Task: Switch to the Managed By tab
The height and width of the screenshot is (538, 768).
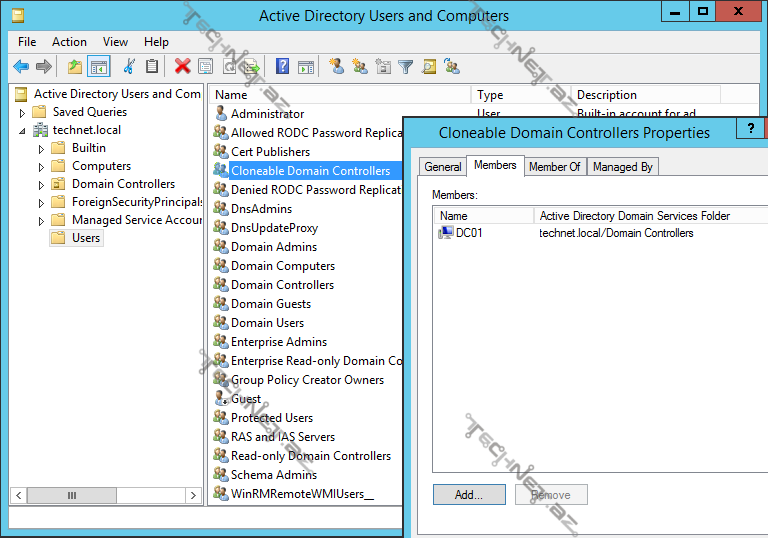Action: pos(623,167)
